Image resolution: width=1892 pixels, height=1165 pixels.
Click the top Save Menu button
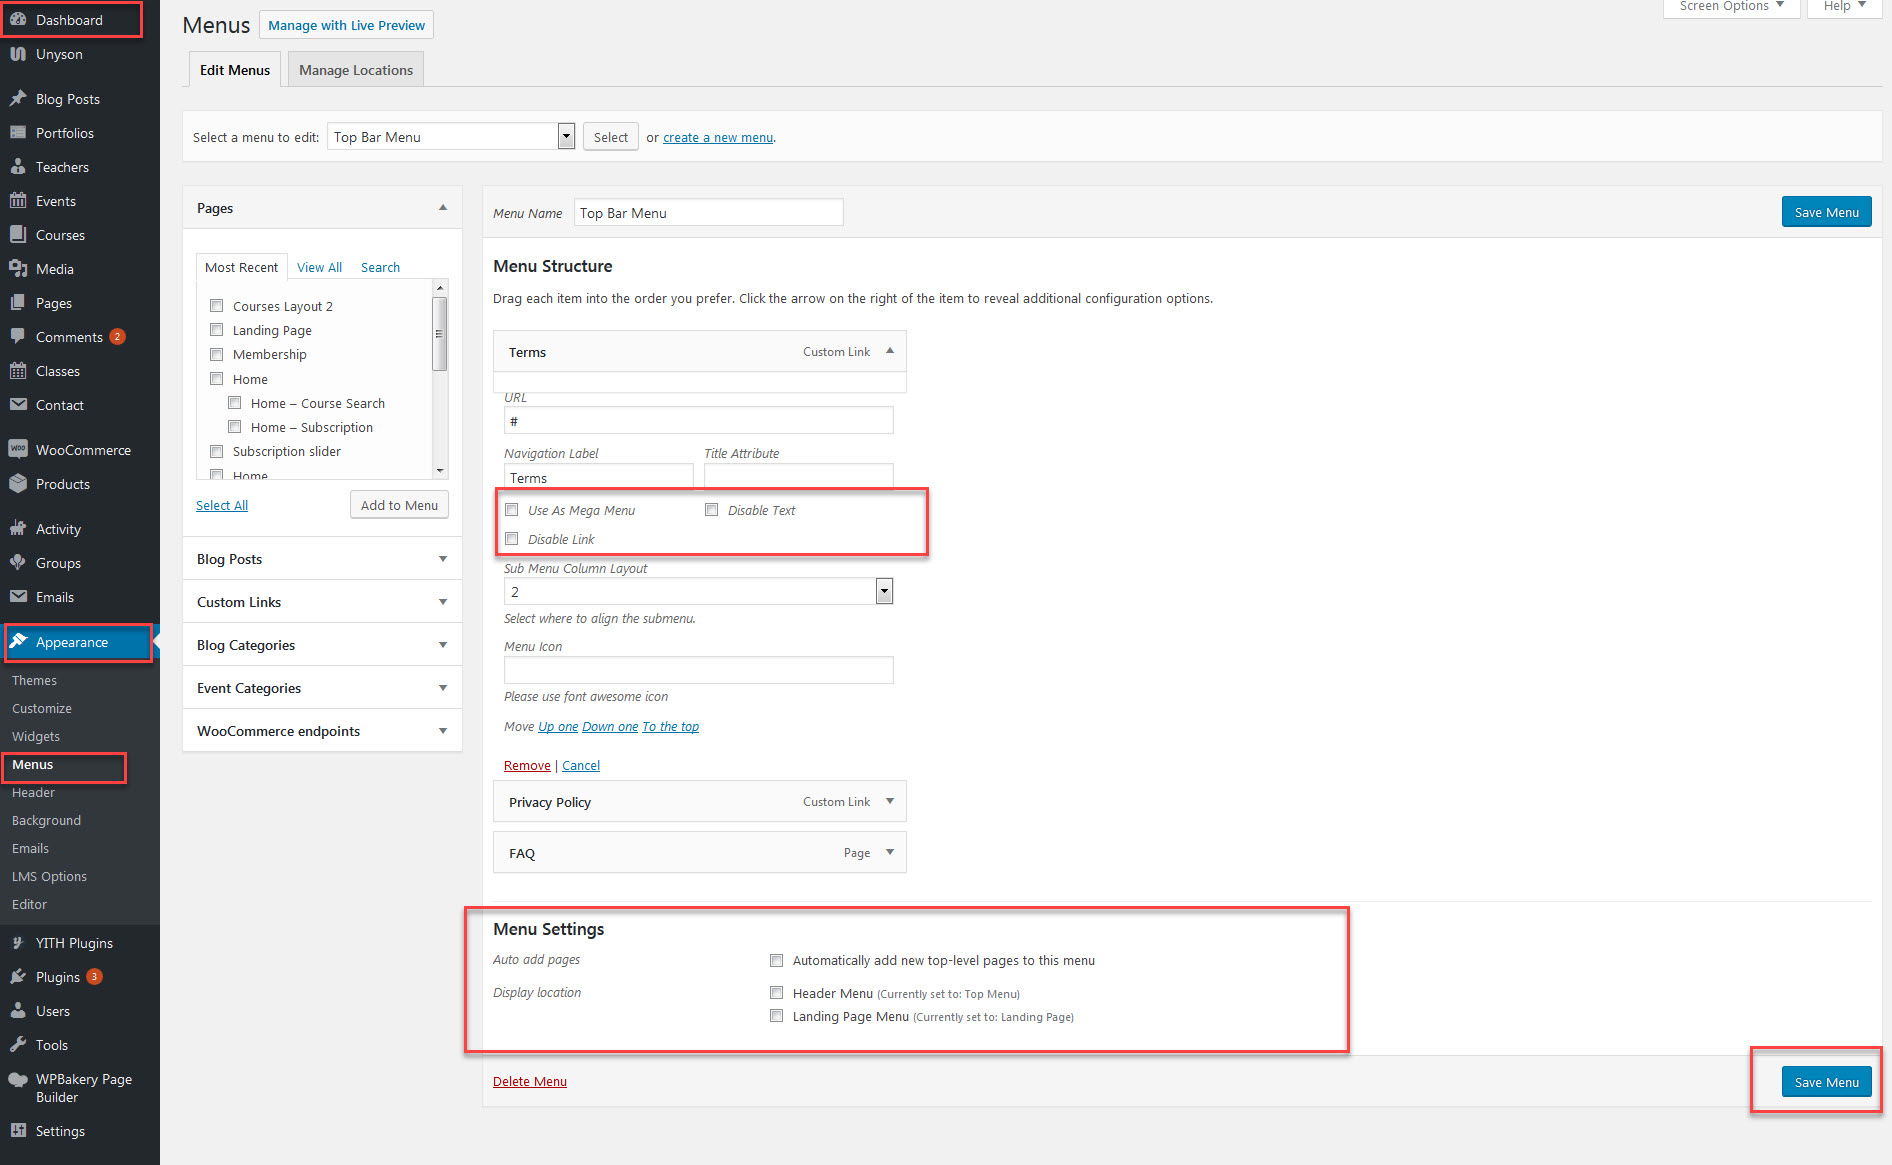click(x=1825, y=212)
